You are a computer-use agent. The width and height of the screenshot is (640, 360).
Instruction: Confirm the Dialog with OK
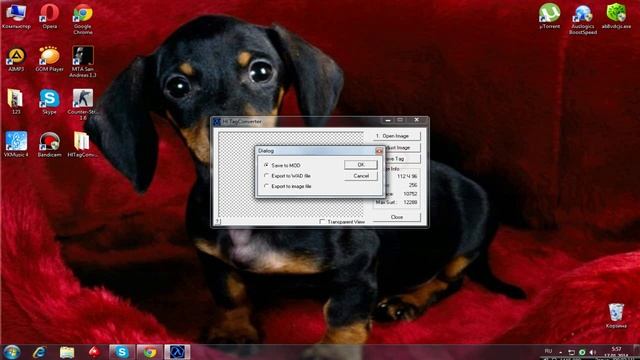point(361,165)
